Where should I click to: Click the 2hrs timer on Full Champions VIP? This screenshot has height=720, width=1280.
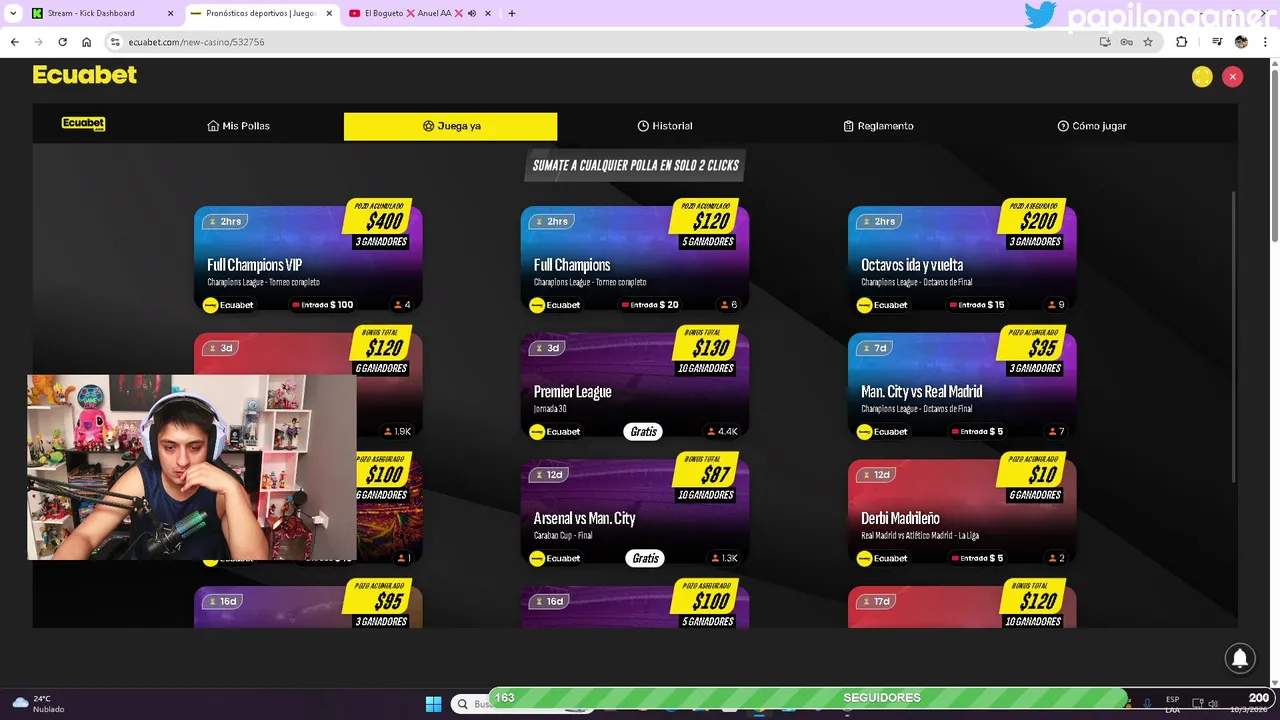(224, 221)
